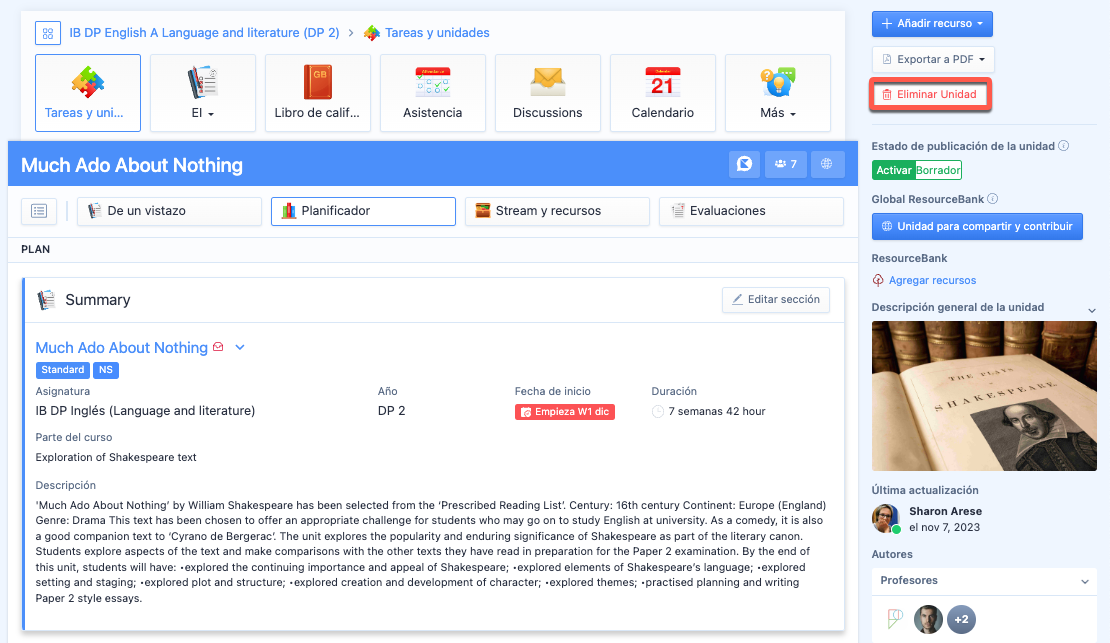Click the Shakespeare unit cover image
Viewport: 1110px width, 643px height.
tap(984, 395)
